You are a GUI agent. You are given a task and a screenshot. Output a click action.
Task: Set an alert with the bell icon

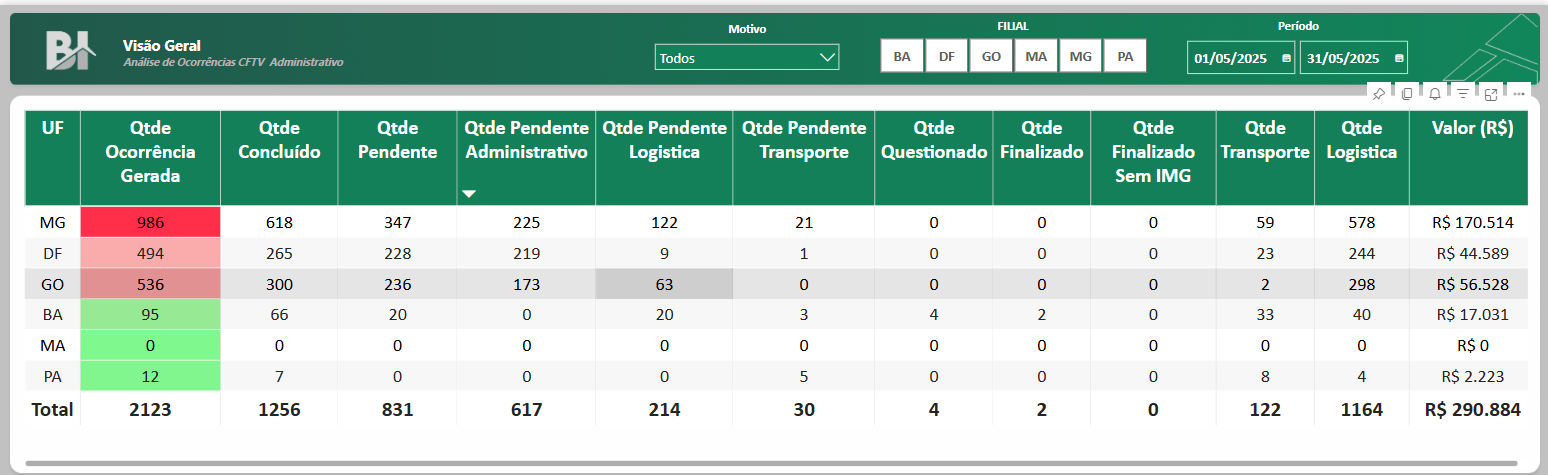click(1435, 94)
